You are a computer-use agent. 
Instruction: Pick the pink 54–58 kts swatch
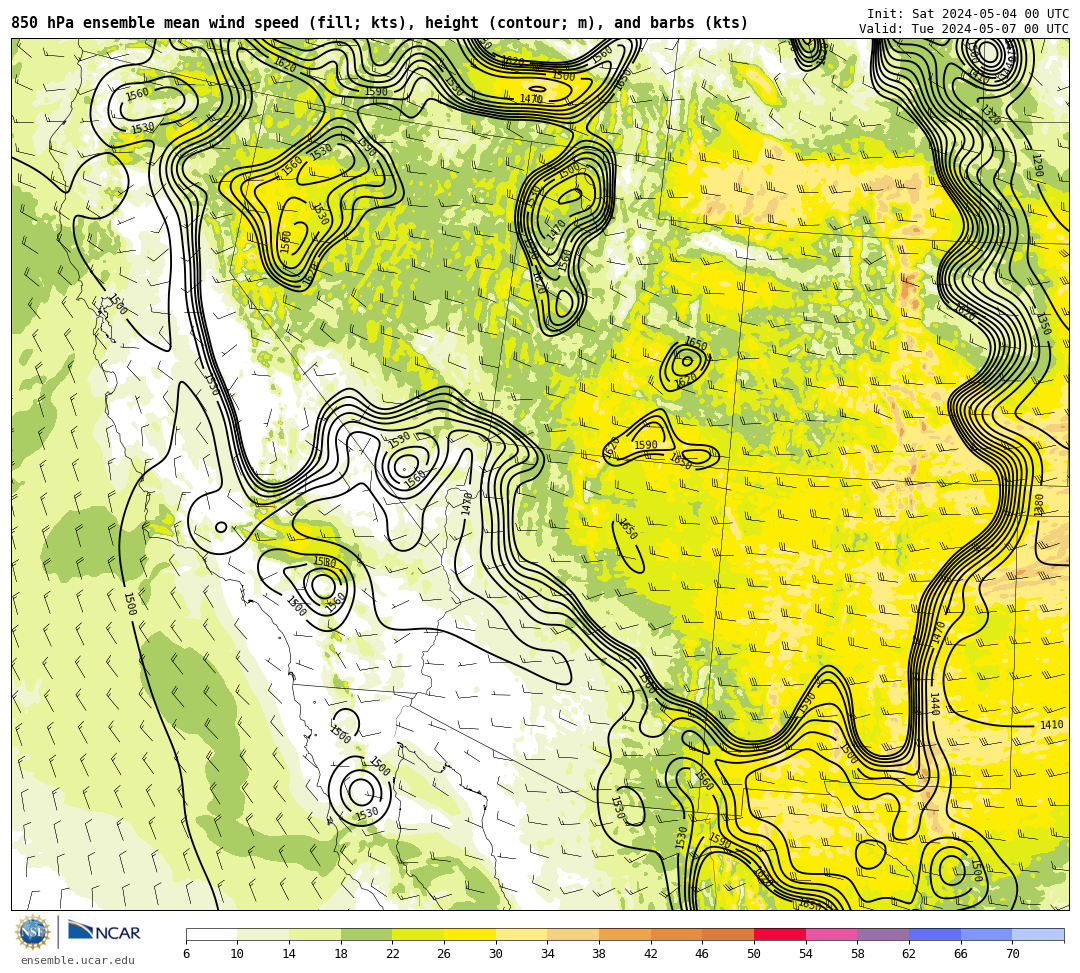(831, 934)
